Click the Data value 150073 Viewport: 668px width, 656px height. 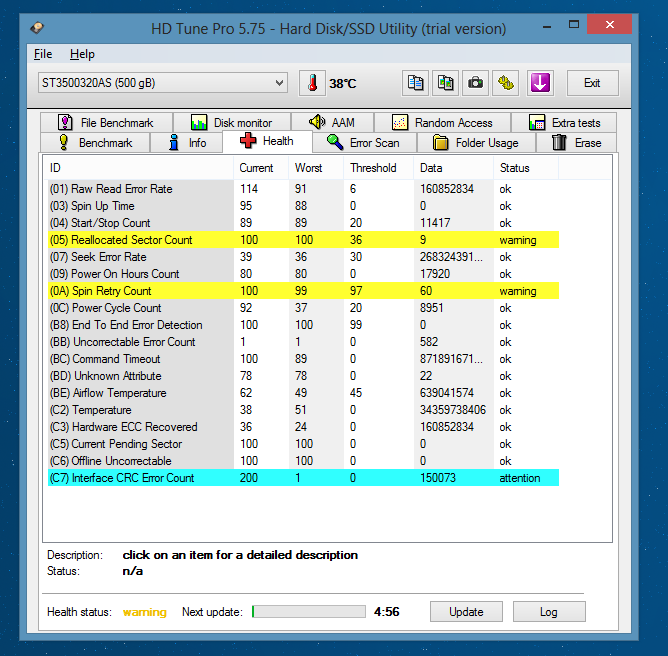click(438, 478)
